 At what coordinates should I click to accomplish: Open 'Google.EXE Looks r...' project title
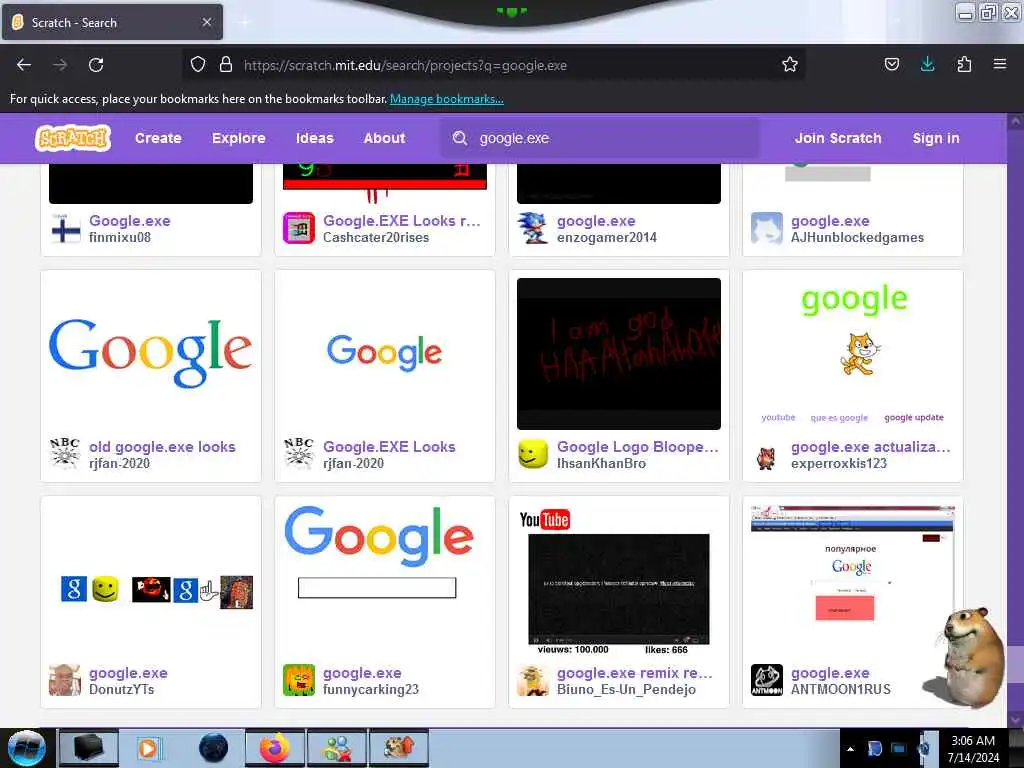[x=402, y=221]
